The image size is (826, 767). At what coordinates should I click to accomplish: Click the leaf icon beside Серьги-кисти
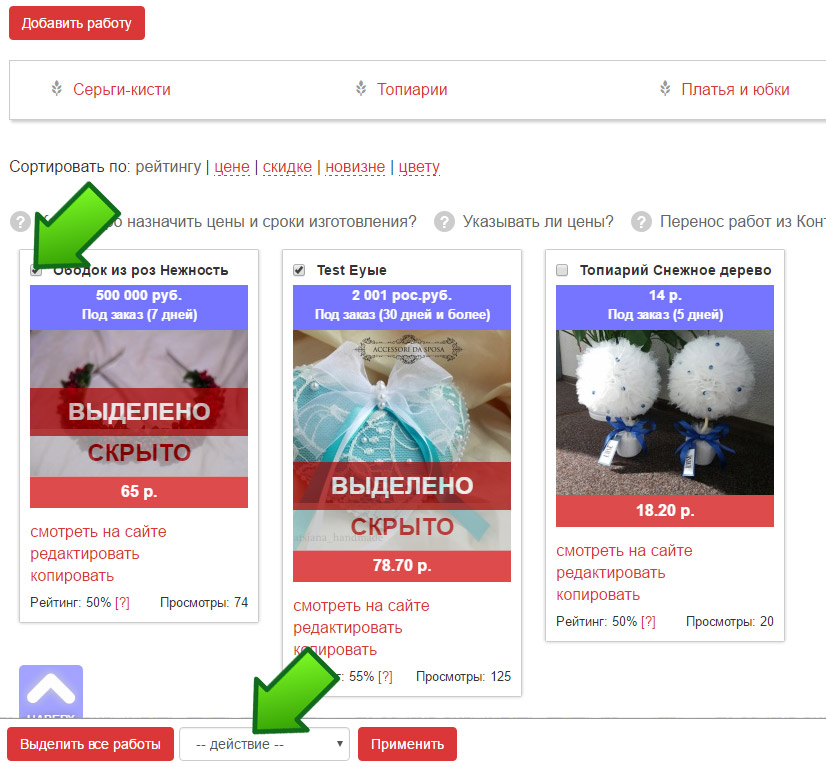tap(57, 88)
